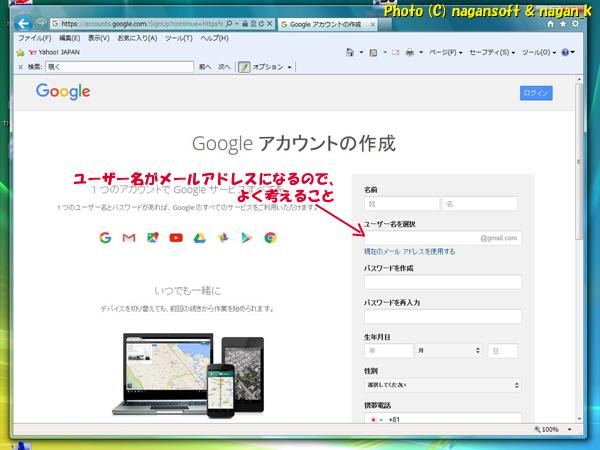600x450 pixels.
Task: Click the Google Maps icon
Action: coord(152,237)
